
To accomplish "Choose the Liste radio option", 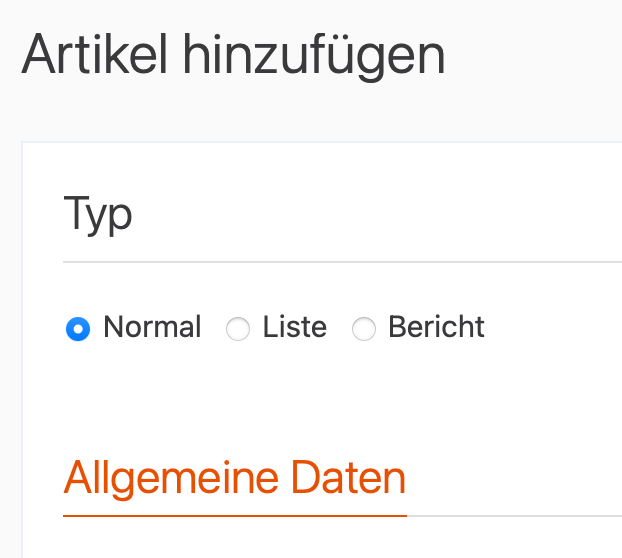I will pos(238,328).
